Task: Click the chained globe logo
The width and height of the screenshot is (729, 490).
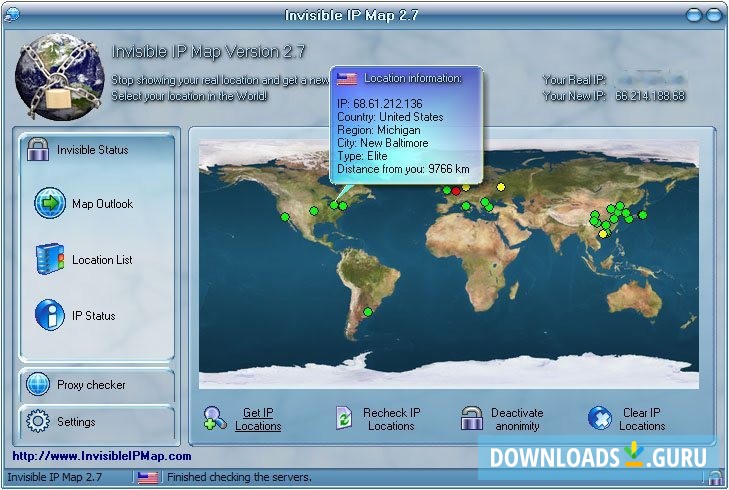Action: tap(59, 76)
